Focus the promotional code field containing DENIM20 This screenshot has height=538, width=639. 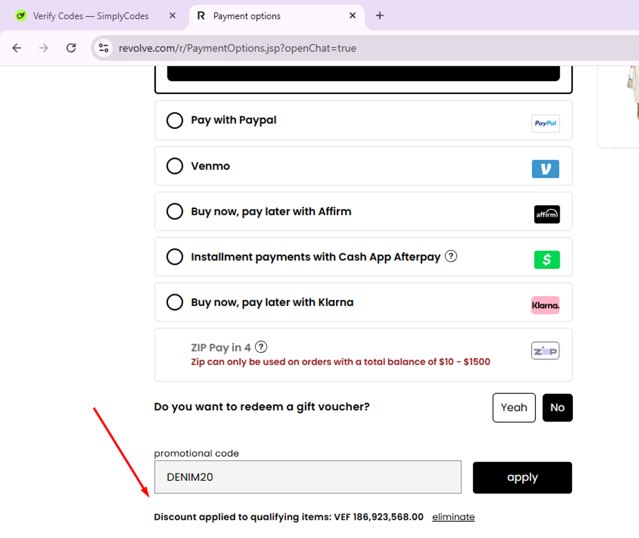(x=308, y=477)
